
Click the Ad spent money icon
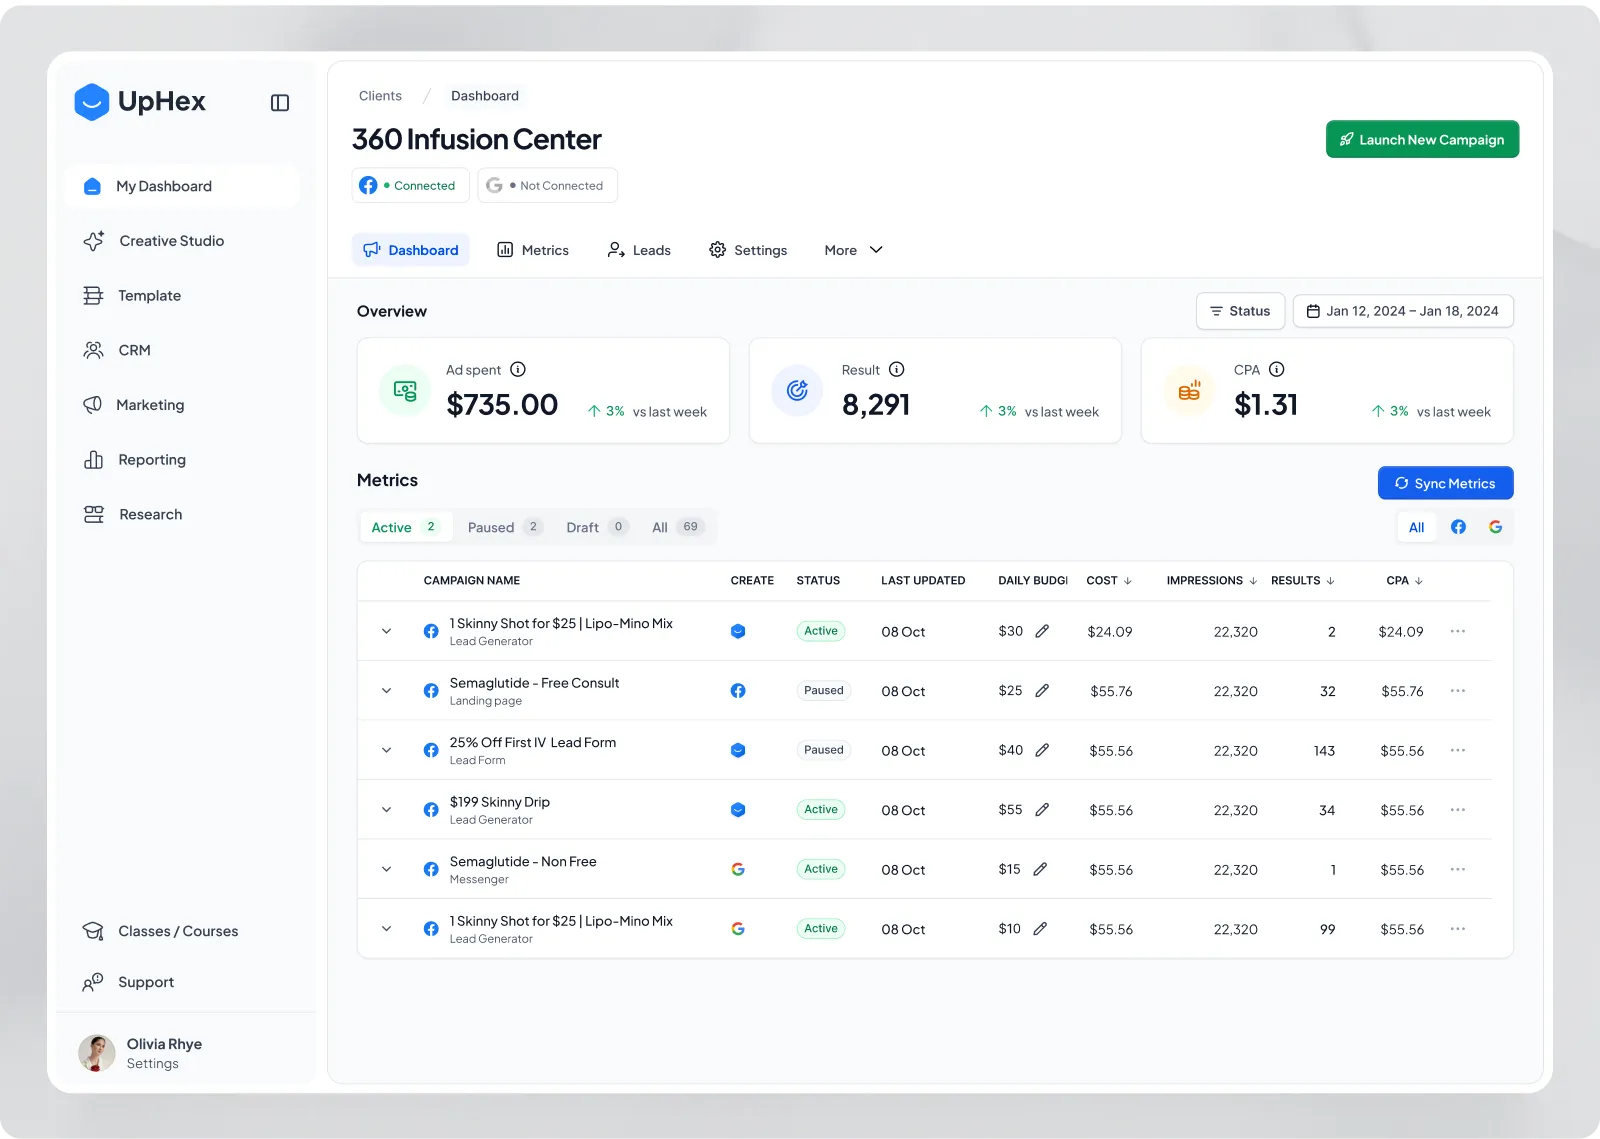405,390
